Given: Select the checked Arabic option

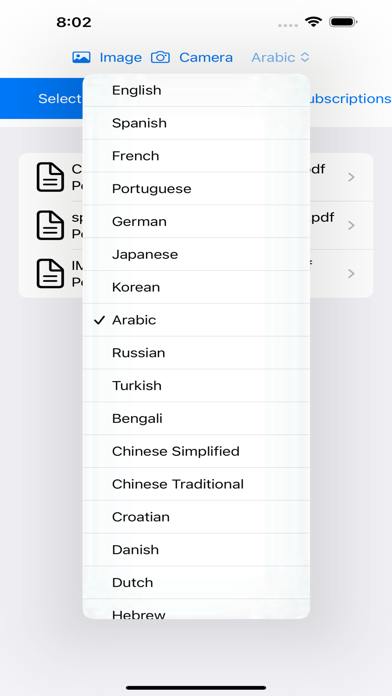Looking at the screenshot, I should click(196, 320).
